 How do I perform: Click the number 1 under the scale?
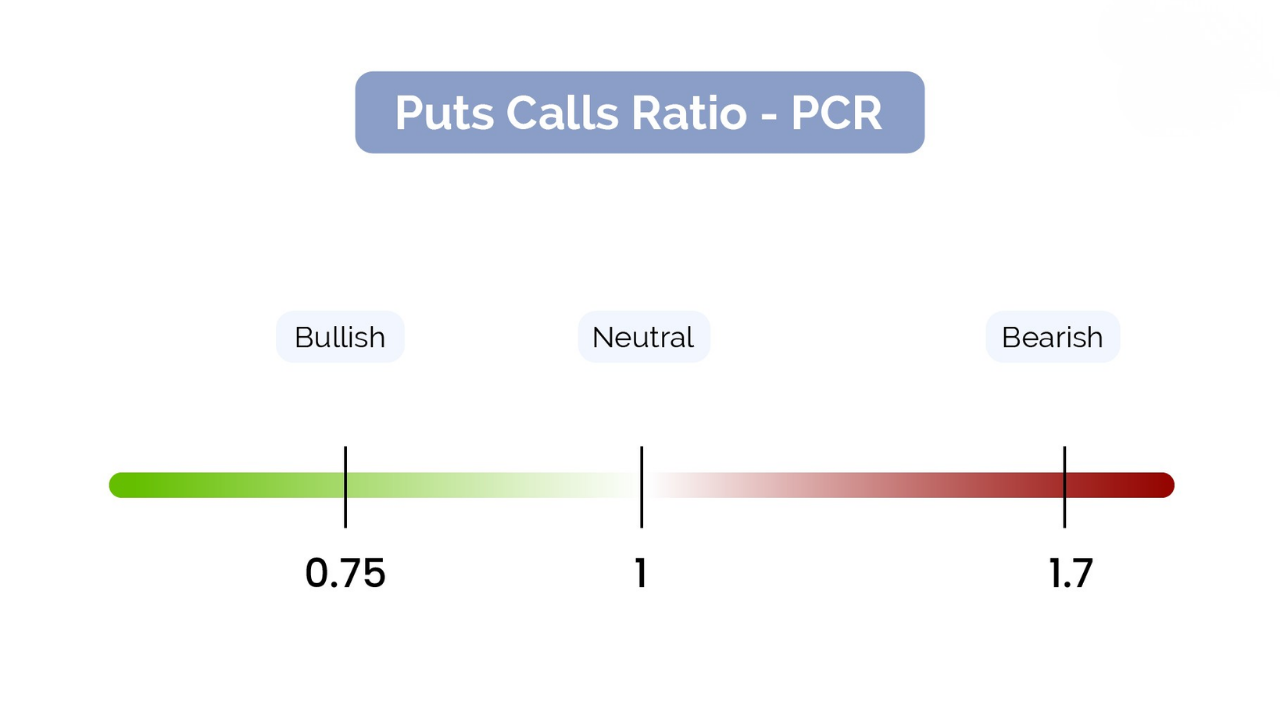tap(640, 573)
